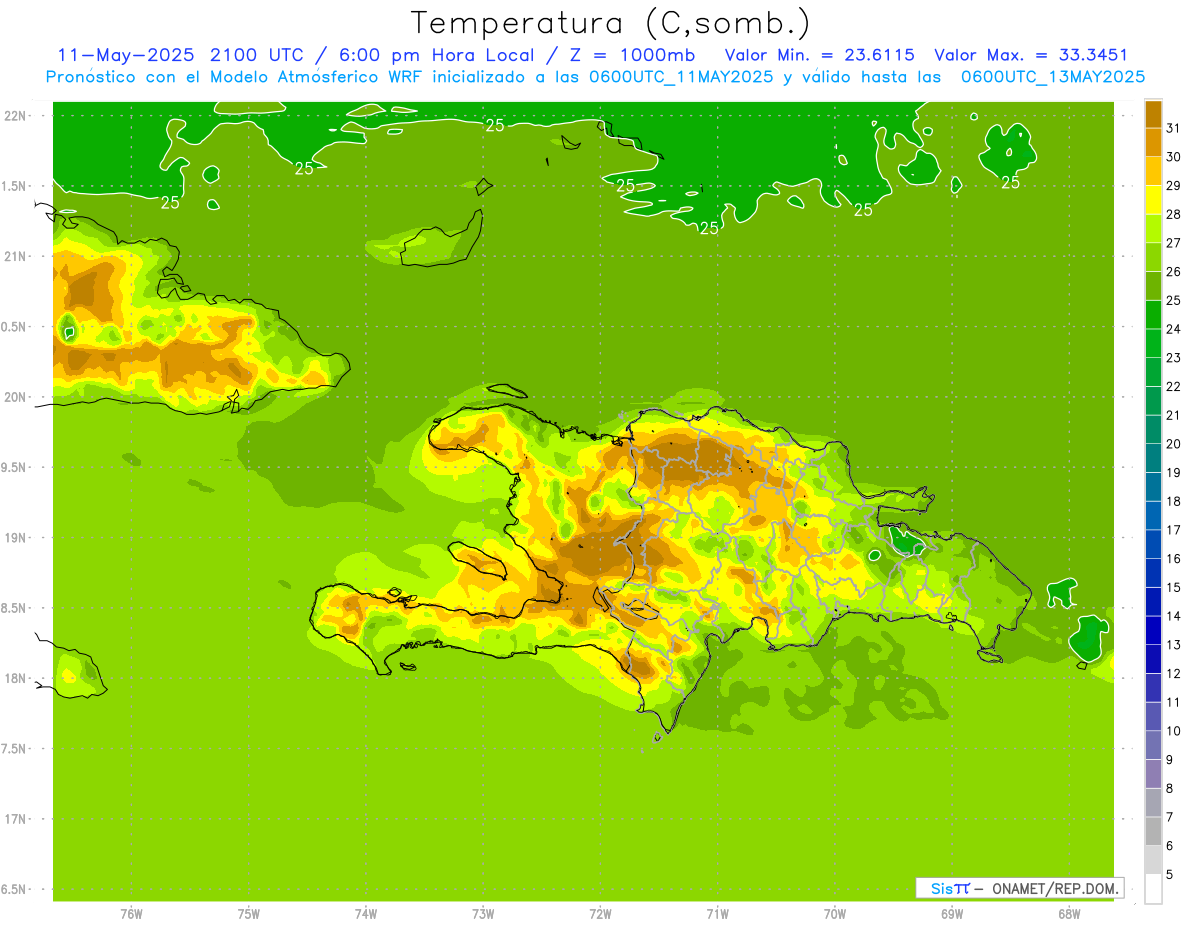Click the legend value '8'
Image resolution: width=1200 pixels, height=927 pixels.
(1170, 788)
